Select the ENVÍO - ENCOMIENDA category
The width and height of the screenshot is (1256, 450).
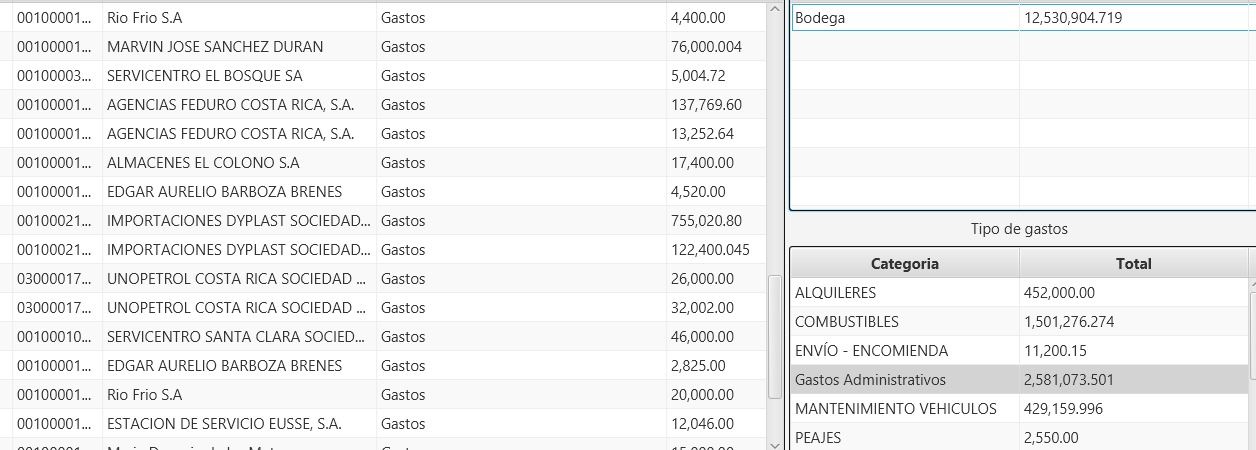[905, 351]
